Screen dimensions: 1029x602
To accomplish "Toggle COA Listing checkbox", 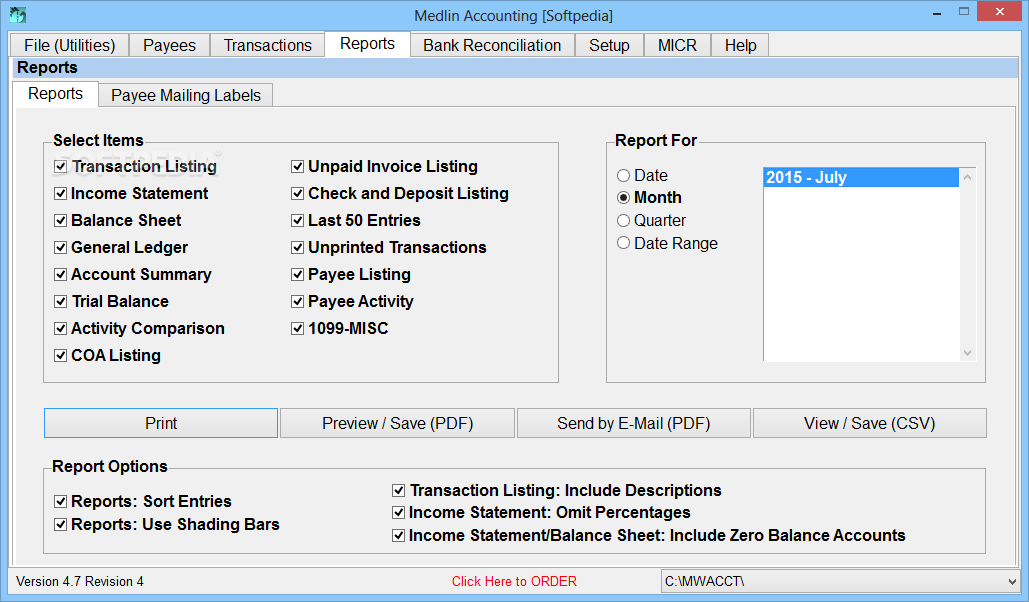I will [x=60, y=355].
